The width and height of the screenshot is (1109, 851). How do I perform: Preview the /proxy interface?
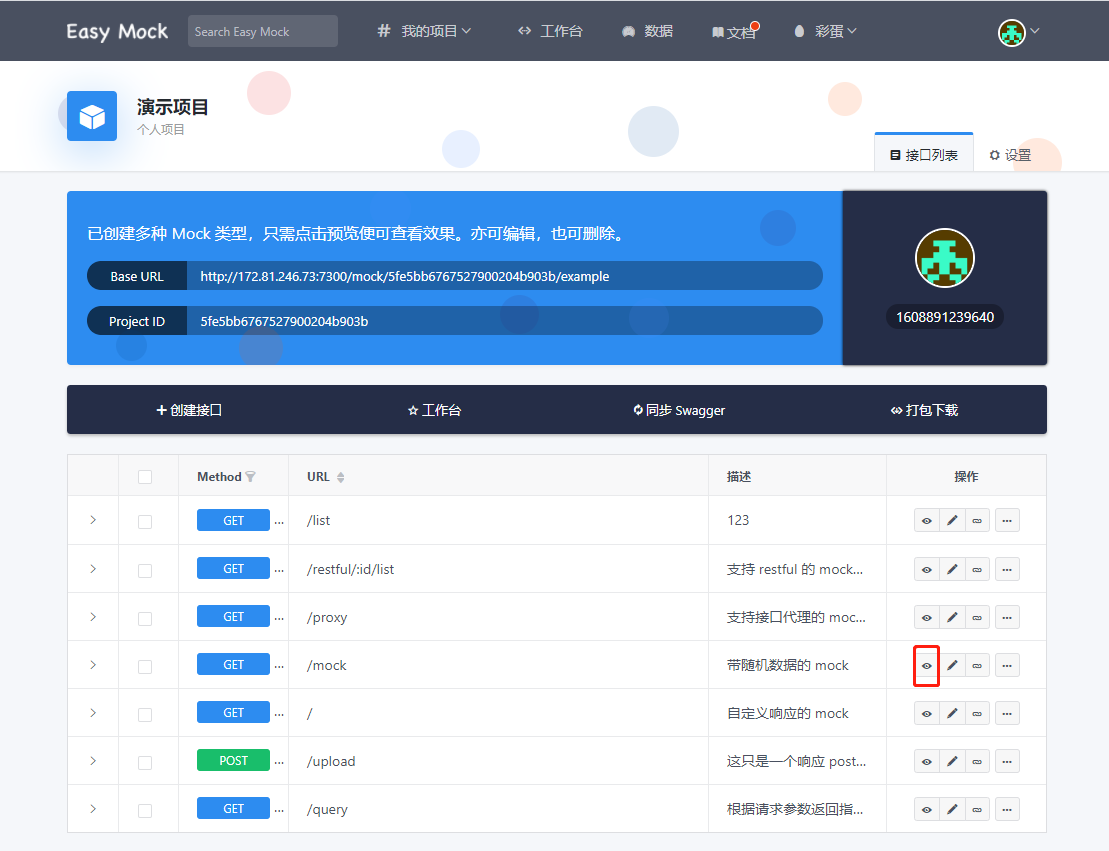[x=927, y=618]
